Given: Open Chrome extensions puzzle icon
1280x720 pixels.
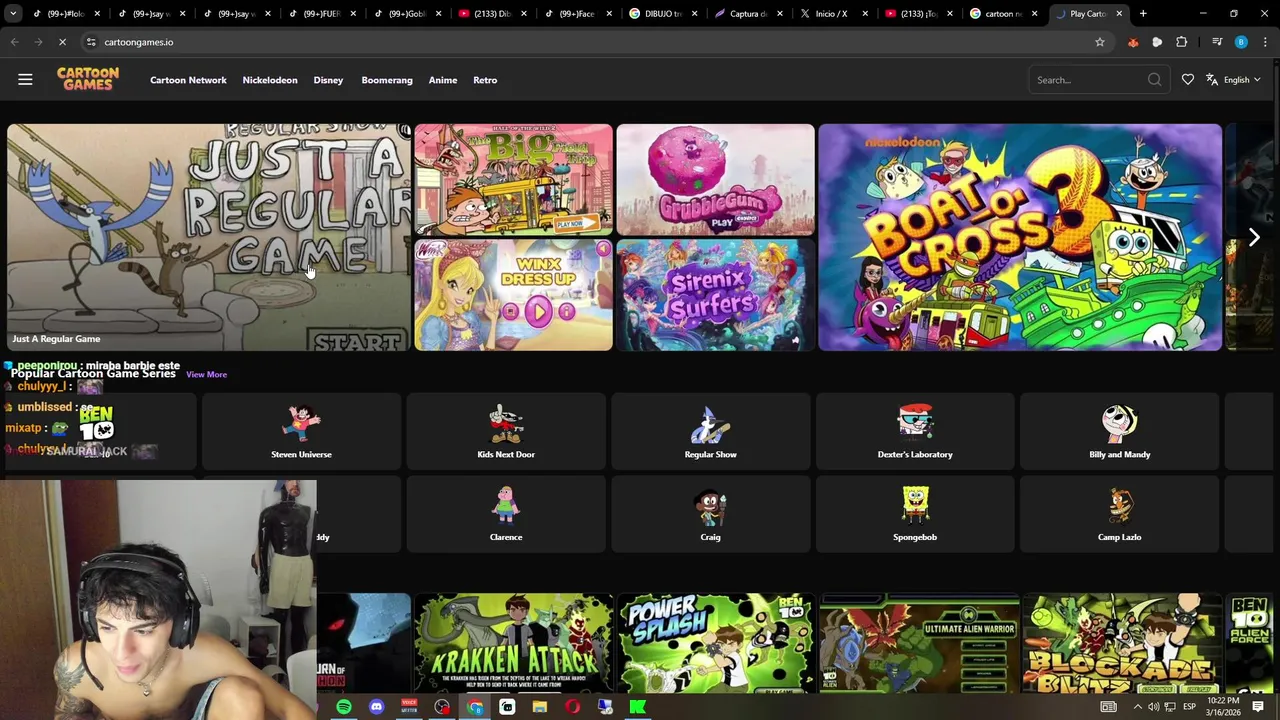Looking at the screenshot, I should pyautogui.click(x=1182, y=42).
